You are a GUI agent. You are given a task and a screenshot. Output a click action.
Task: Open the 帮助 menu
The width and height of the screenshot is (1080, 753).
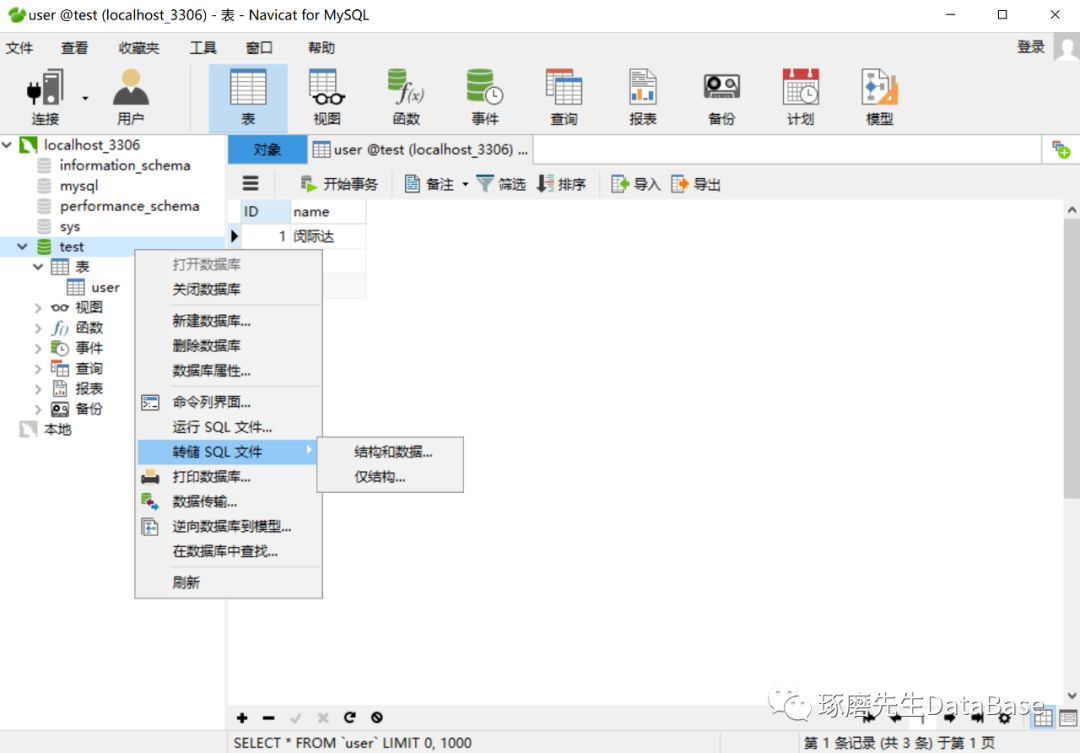pyautogui.click(x=322, y=48)
